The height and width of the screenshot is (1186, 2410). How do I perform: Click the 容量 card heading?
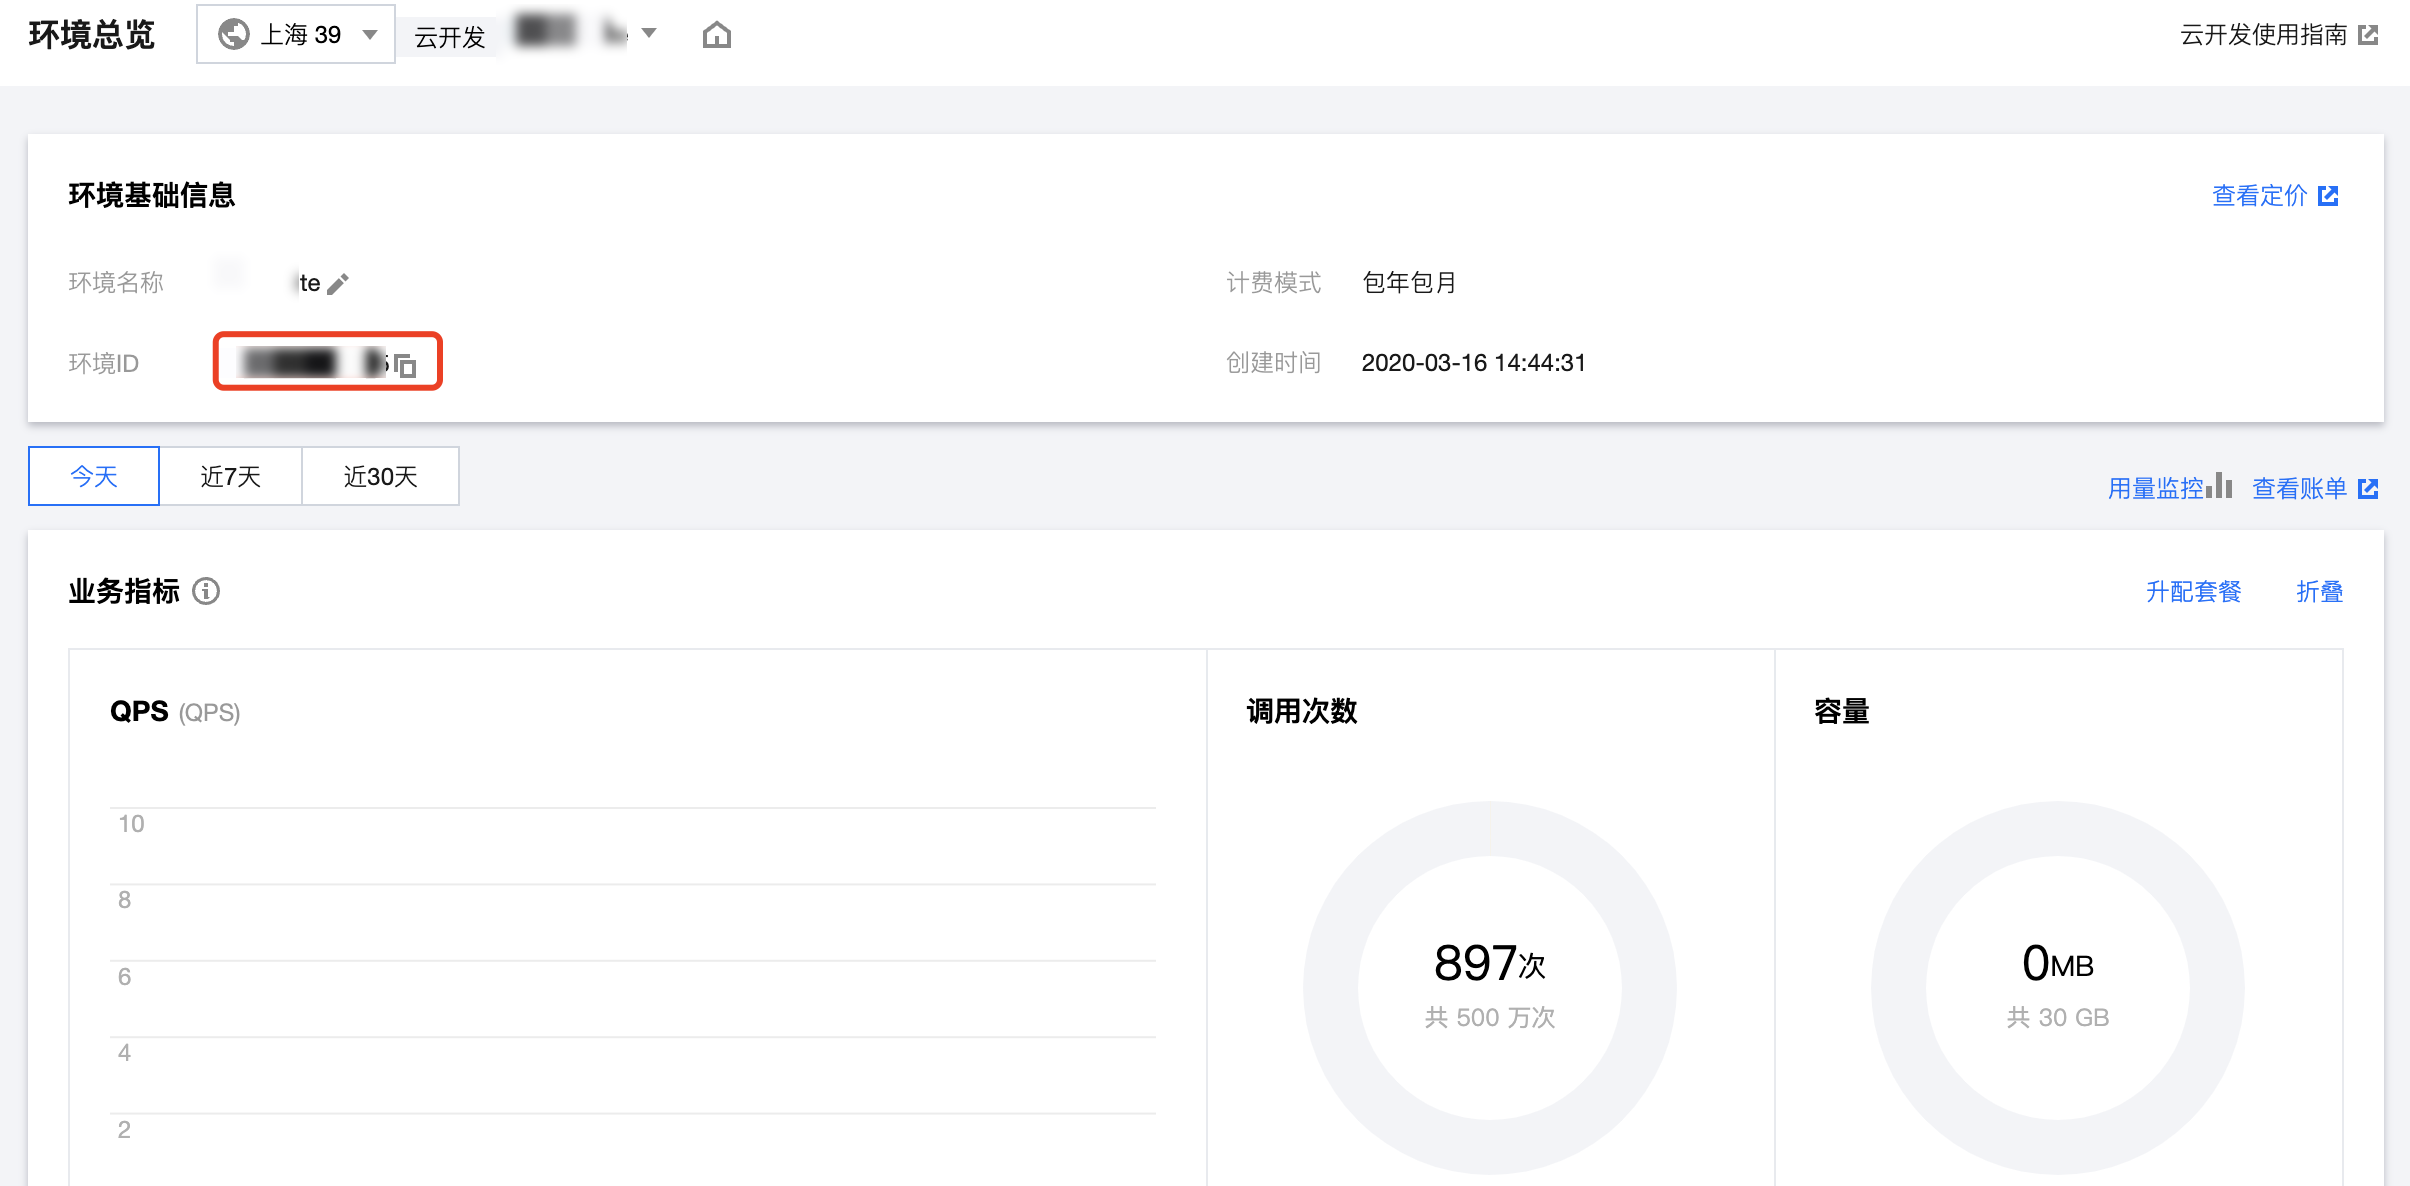[x=1842, y=711]
